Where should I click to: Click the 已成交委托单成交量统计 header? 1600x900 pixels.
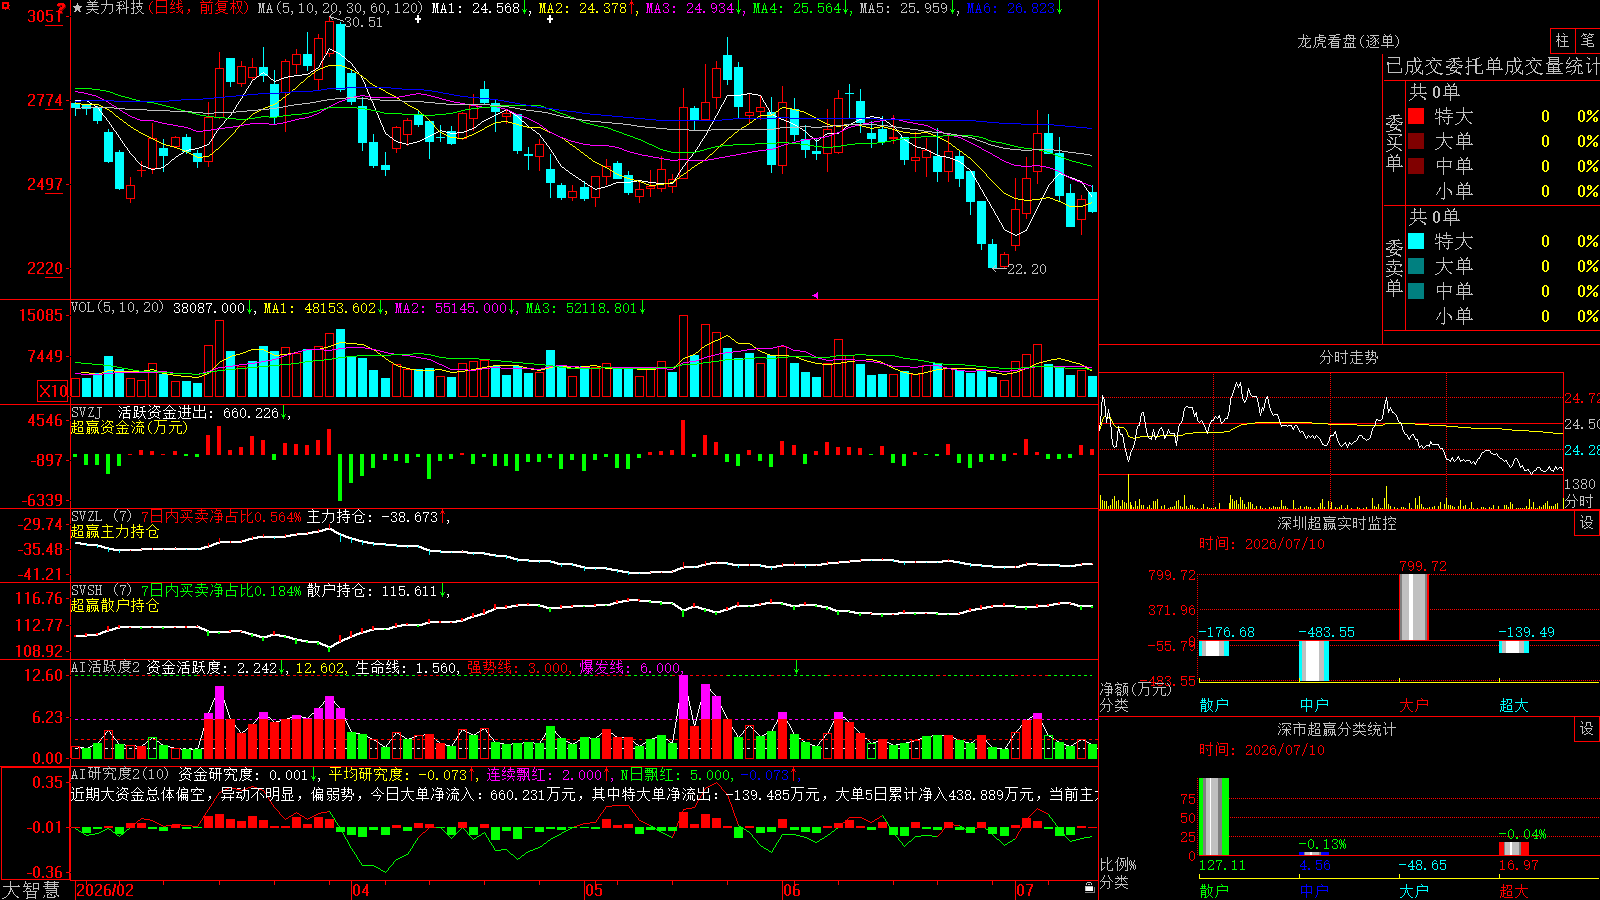(x=1492, y=66)
